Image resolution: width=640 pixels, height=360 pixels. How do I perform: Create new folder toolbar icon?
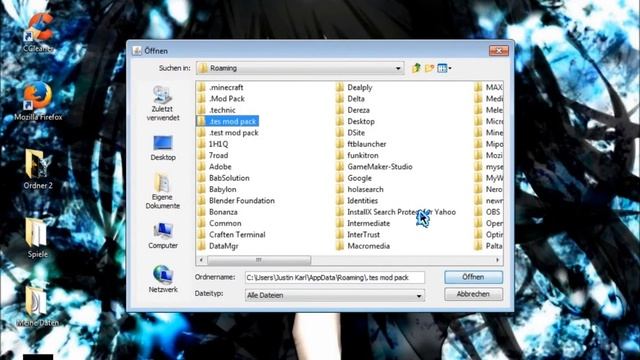tap(429, 68)
